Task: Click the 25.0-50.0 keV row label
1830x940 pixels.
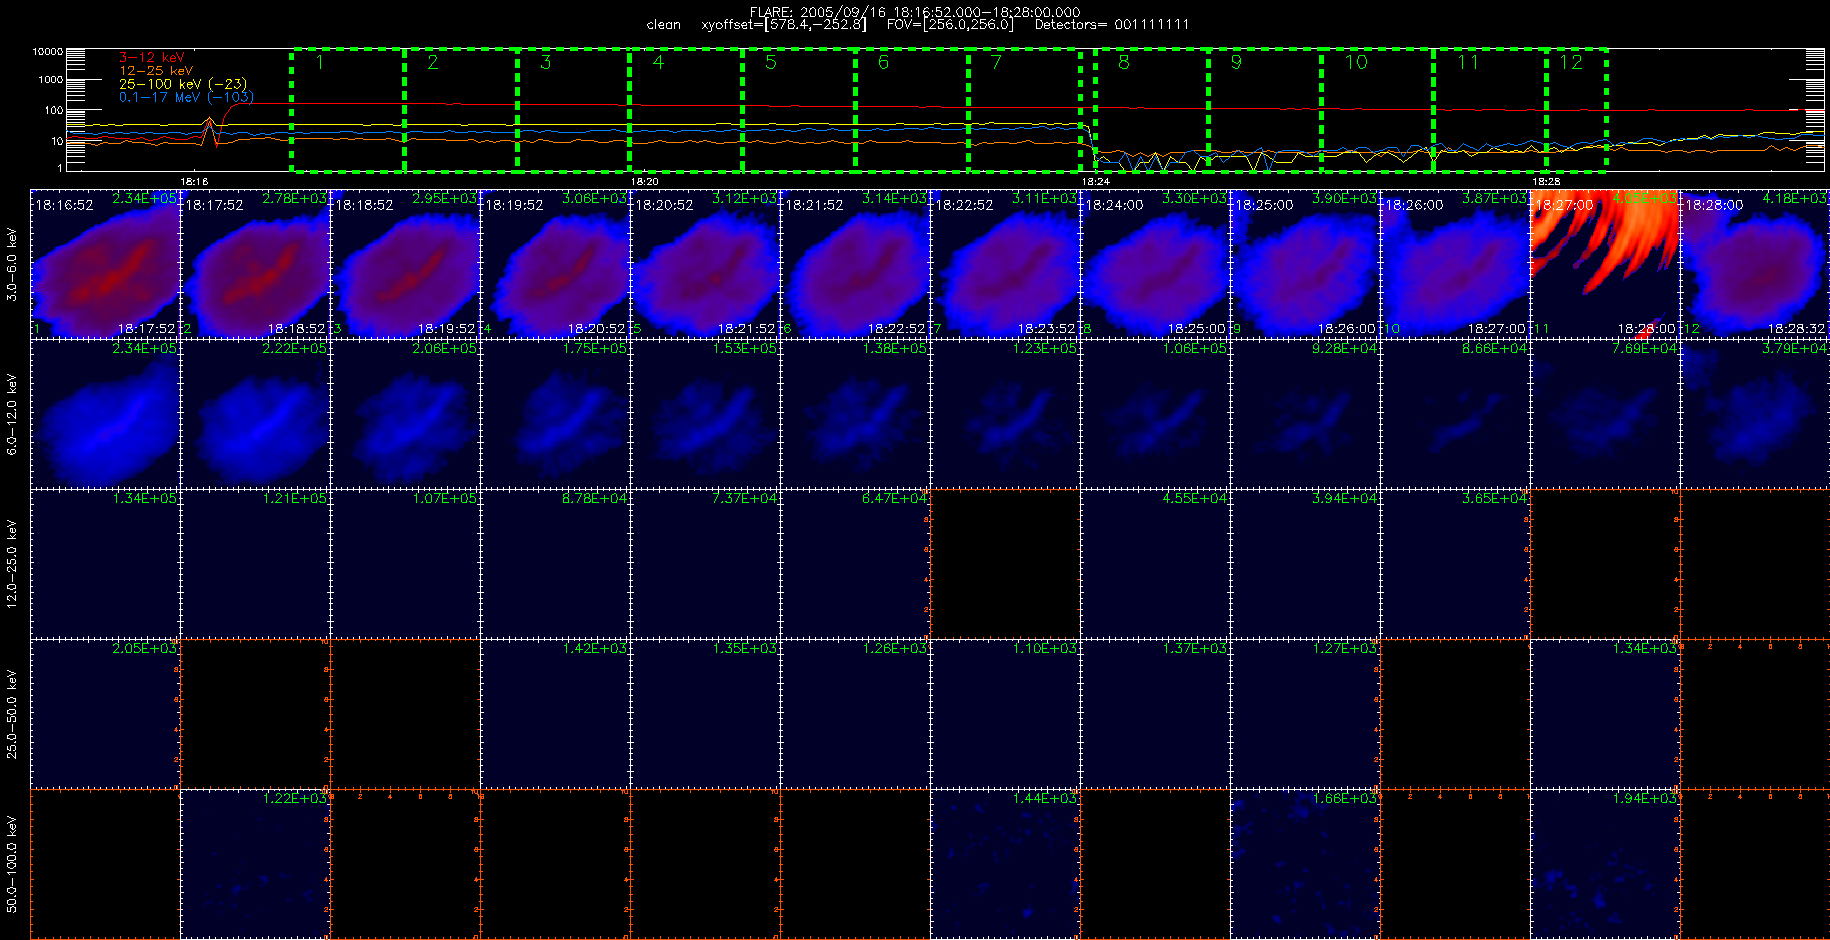Action: 12,714
